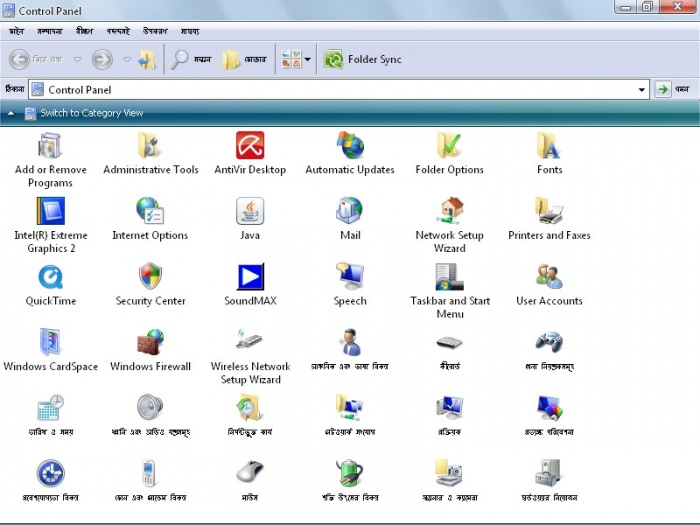Open Internet Options
This screenshot has width=700, height=525.
pos(150,219)
